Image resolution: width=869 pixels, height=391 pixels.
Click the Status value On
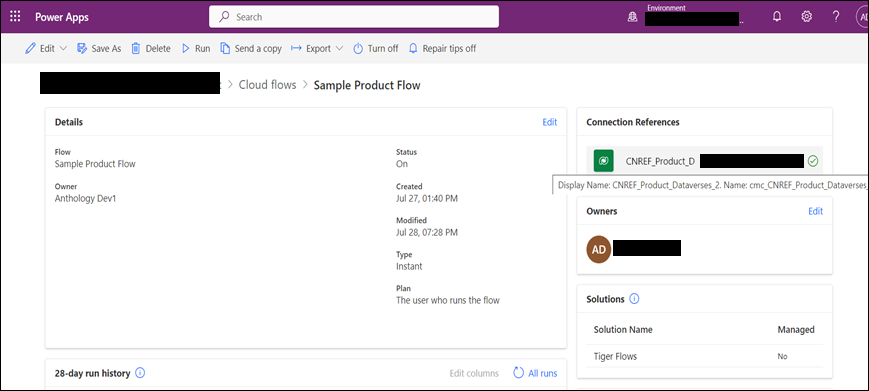[x=402, y=164]
